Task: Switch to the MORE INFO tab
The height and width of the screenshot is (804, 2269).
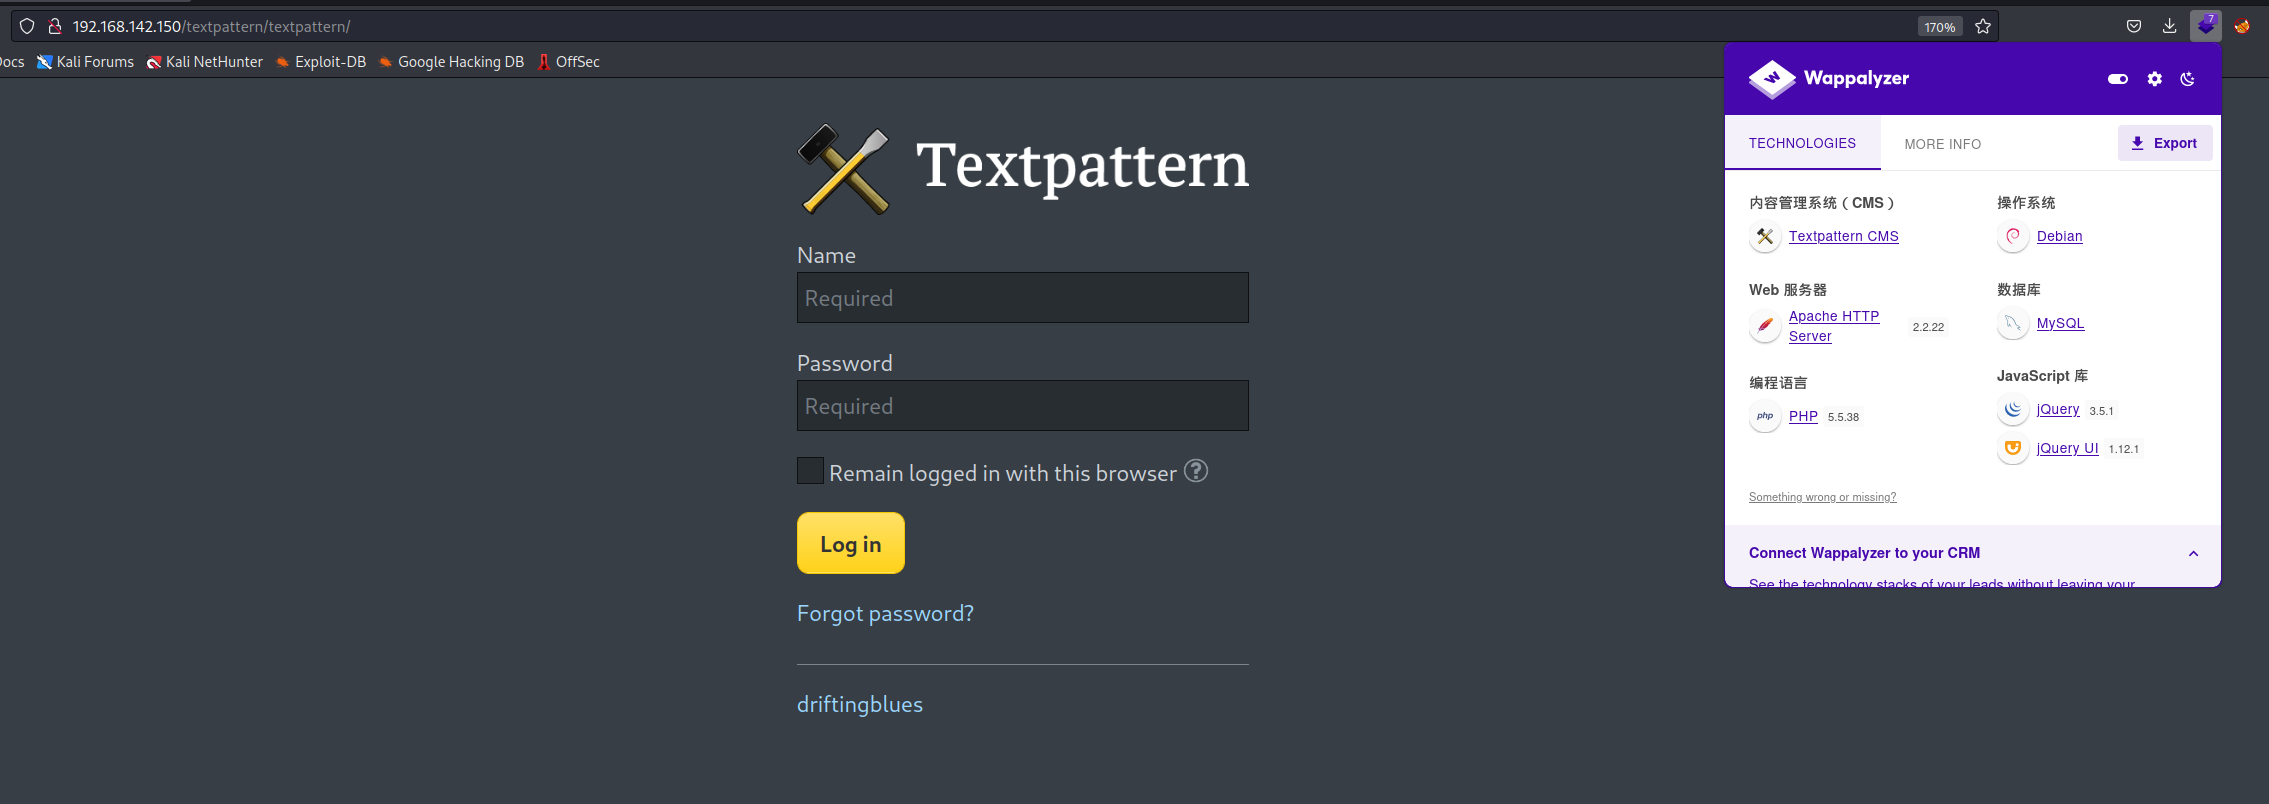Action: pyautogui.click(x=1942, y=144)
